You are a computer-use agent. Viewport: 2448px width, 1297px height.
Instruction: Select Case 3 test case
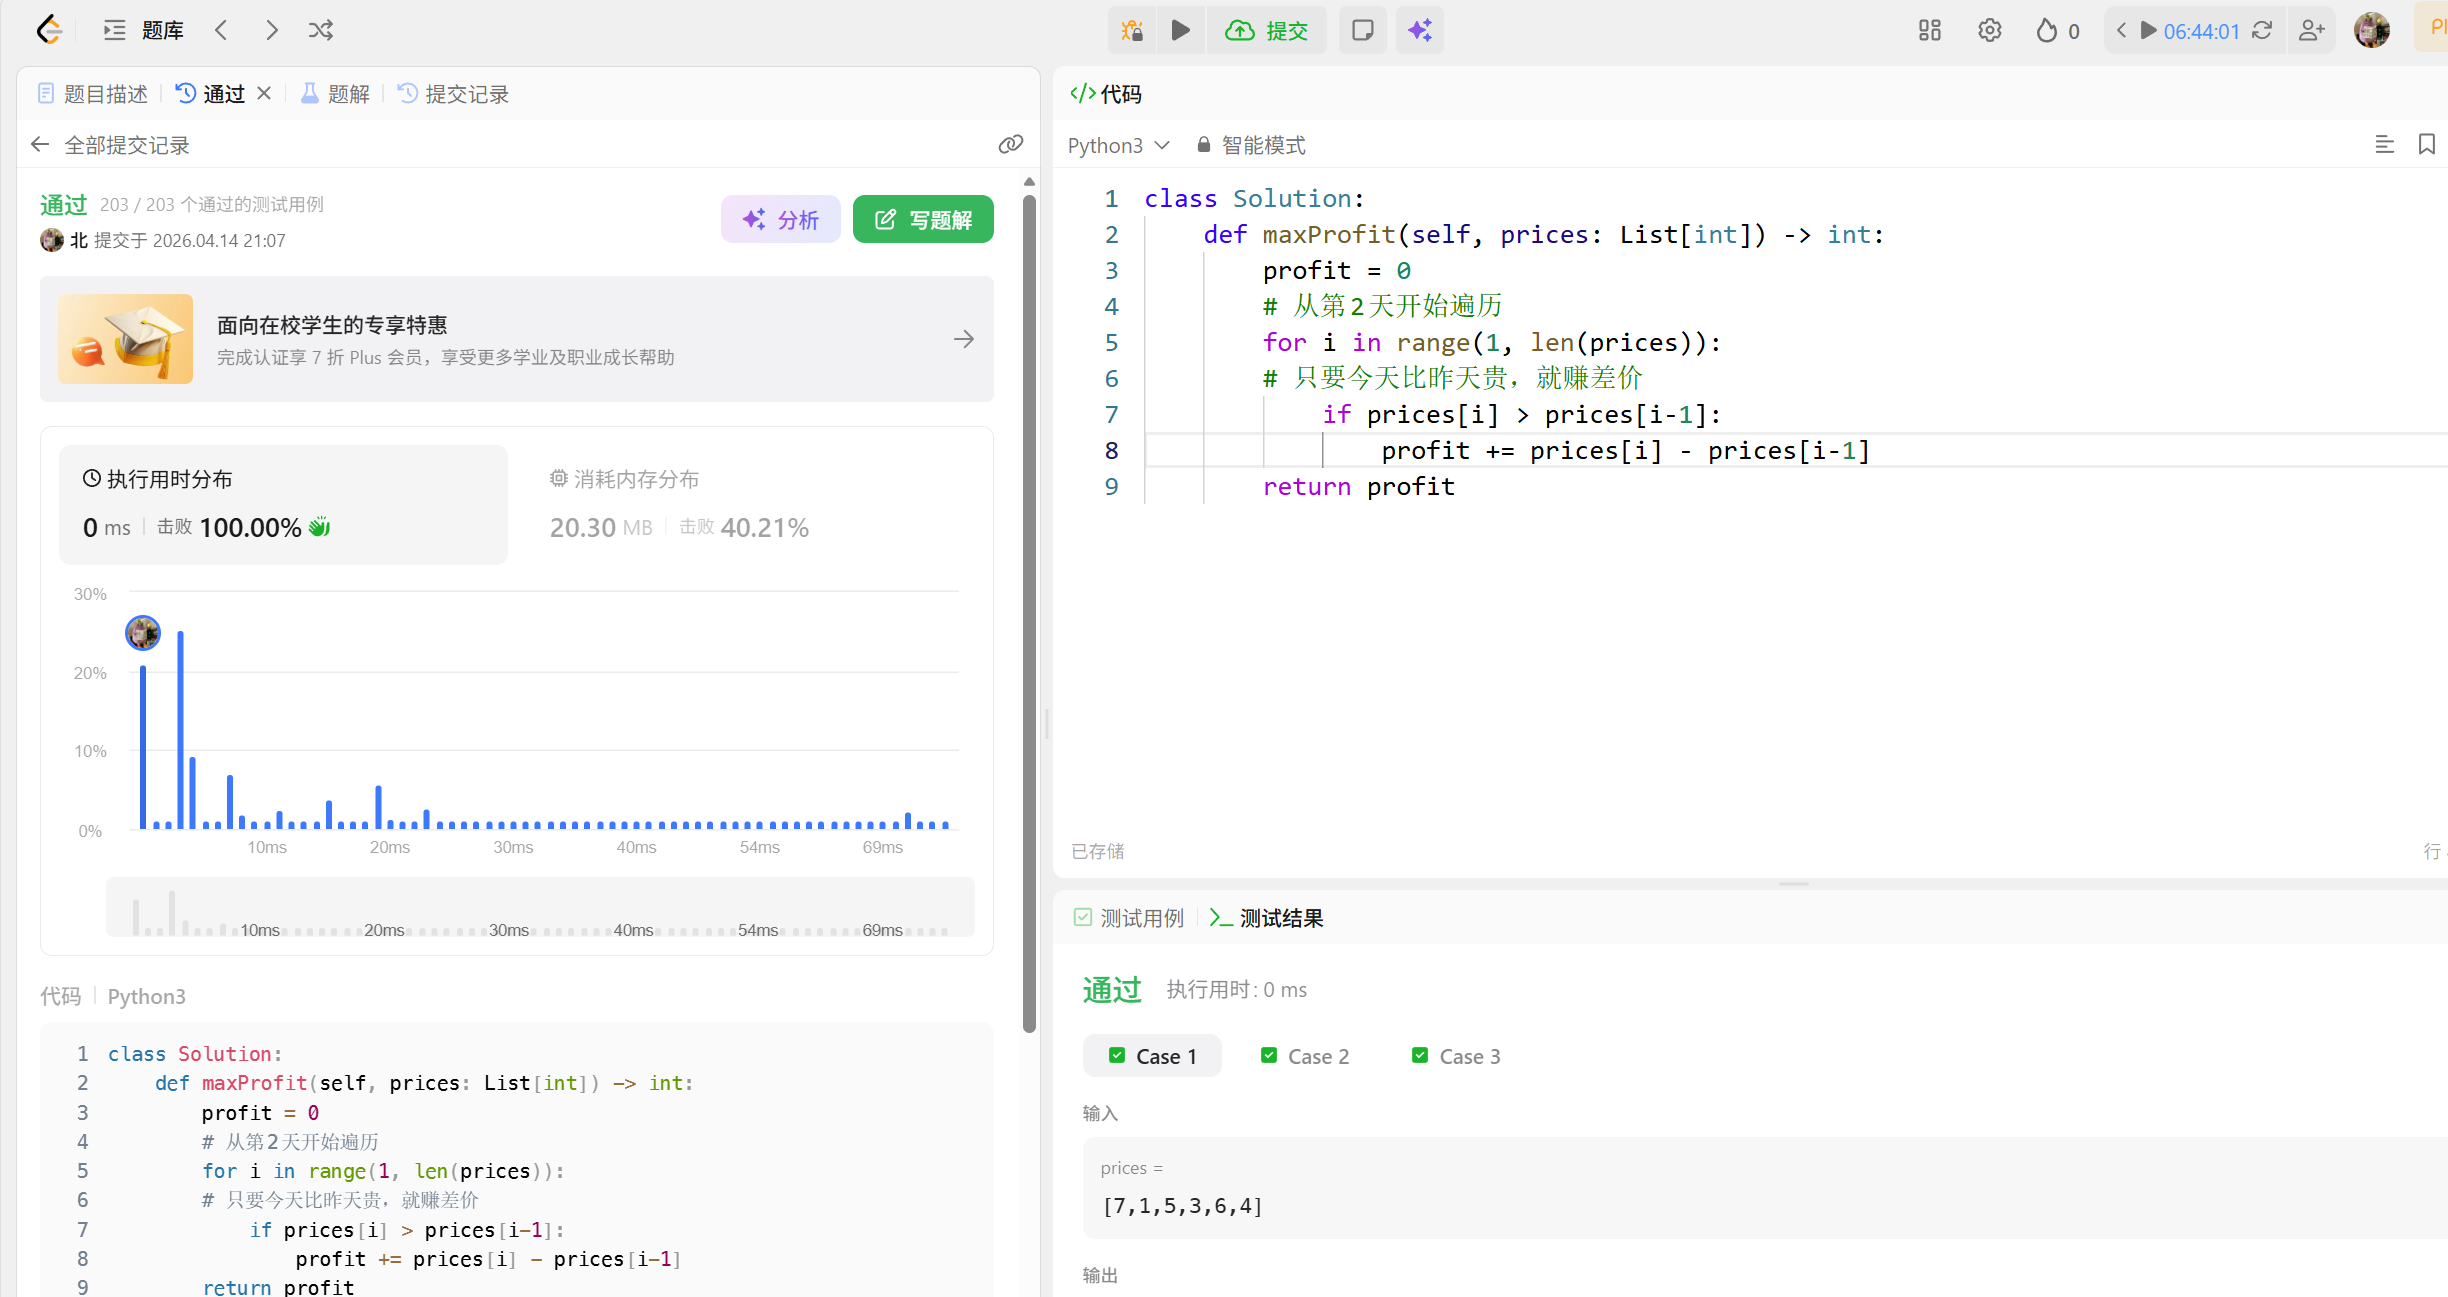[x=1456, y=1056]
